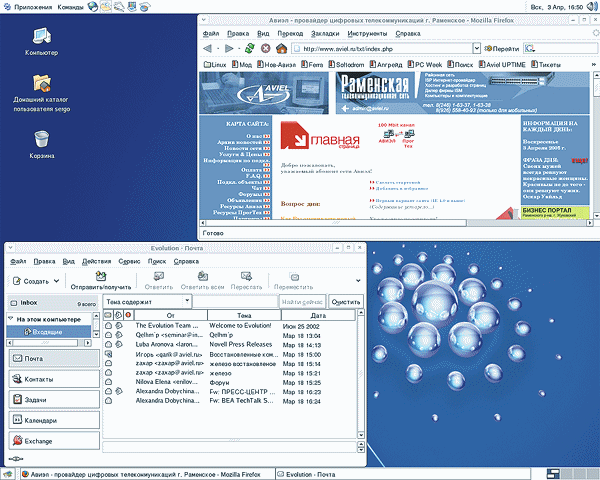The image size is (600, 480).
Task: Click Отправить/получить in Evolution toolbar
Action: 101,280
